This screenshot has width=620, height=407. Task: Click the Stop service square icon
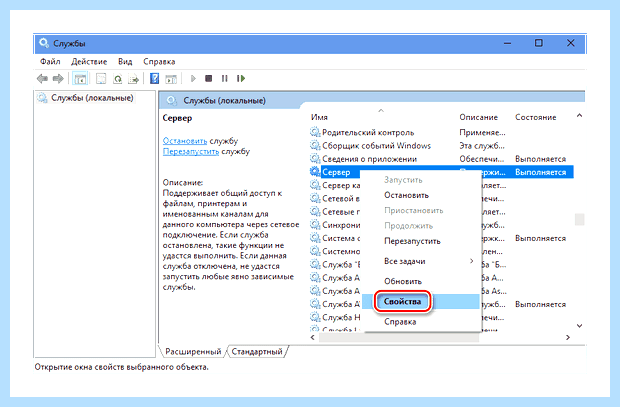pyautogui.click(x=208, y=78)
